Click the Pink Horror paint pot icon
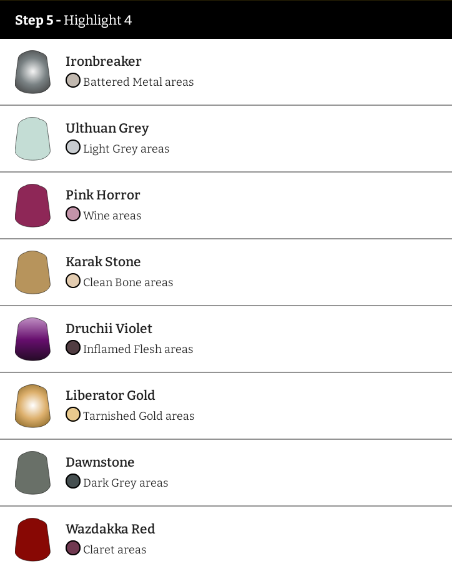This screenshot has width=452, height=571. 33,205
